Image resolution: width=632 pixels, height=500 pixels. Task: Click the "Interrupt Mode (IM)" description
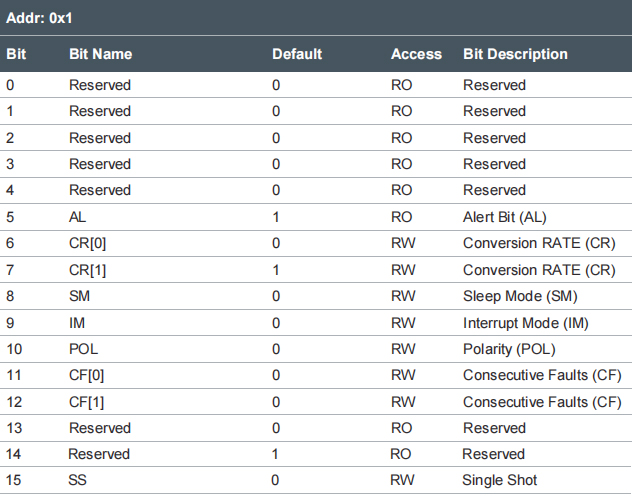526,322
